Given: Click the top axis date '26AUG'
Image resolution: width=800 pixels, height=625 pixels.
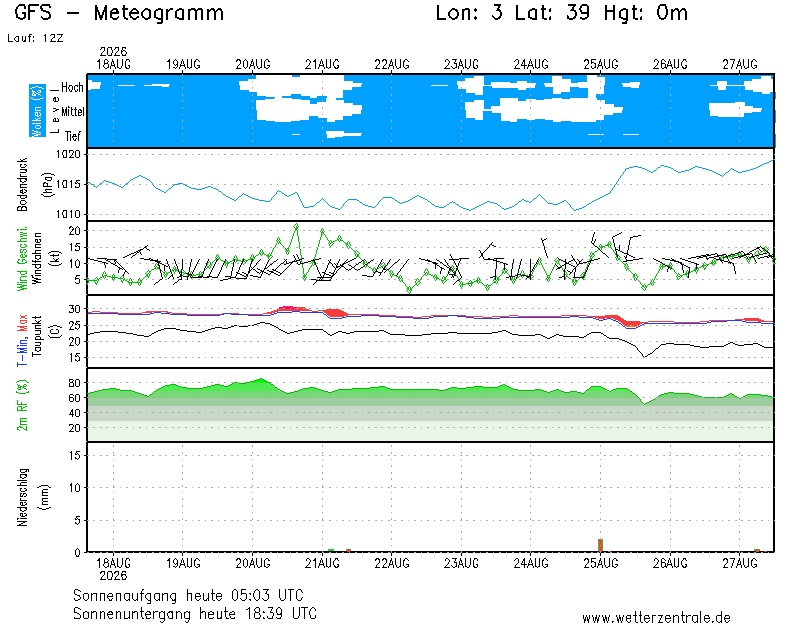Looking at the screenshot, I should 670,64.
